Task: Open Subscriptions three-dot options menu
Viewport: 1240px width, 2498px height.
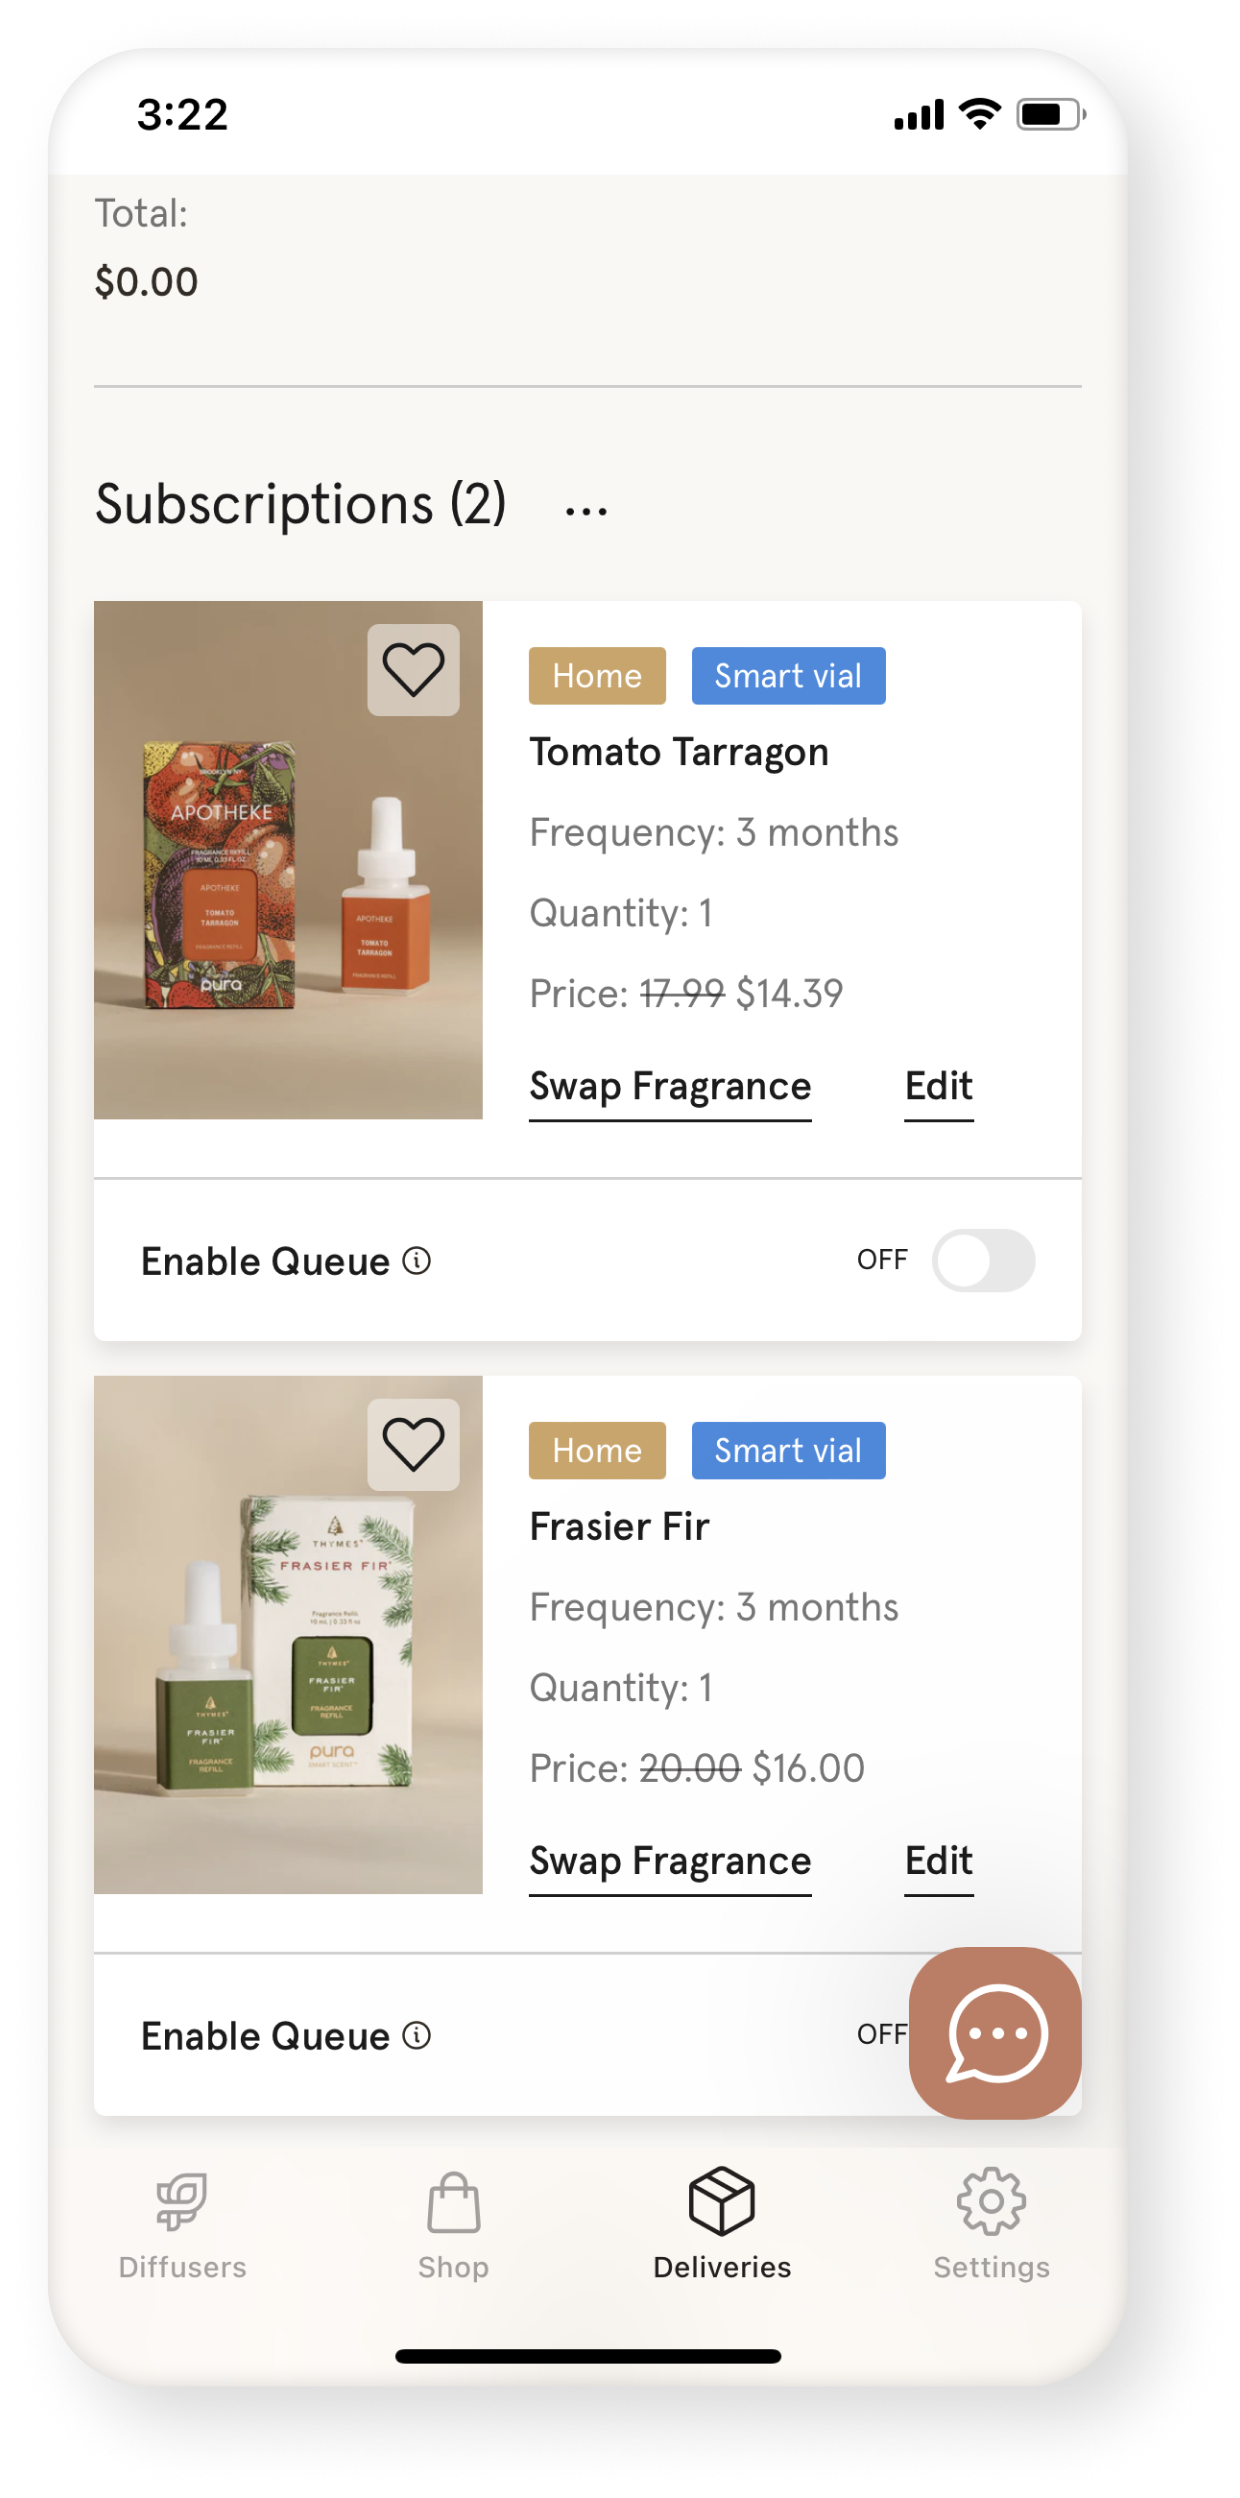Action: [x=586, y=512]
